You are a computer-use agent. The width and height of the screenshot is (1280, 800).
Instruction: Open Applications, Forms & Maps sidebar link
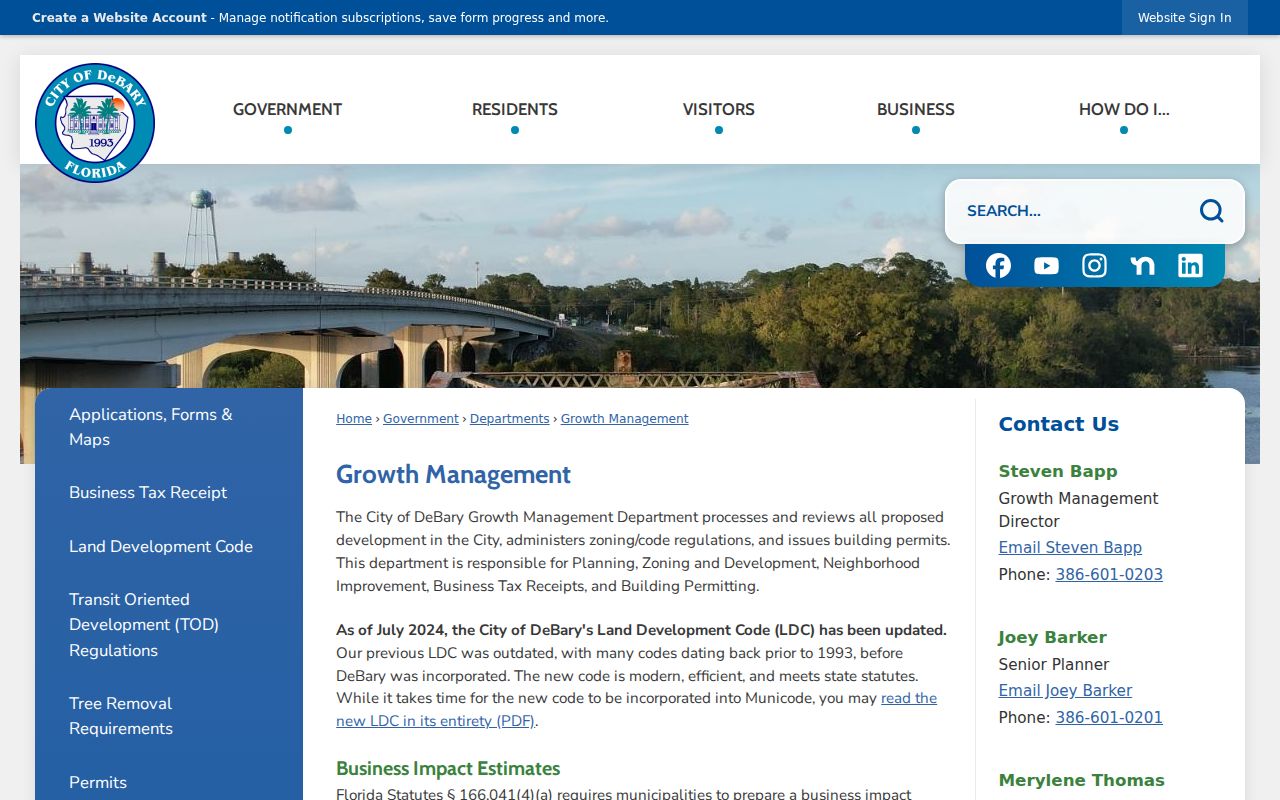pos(151,427)
